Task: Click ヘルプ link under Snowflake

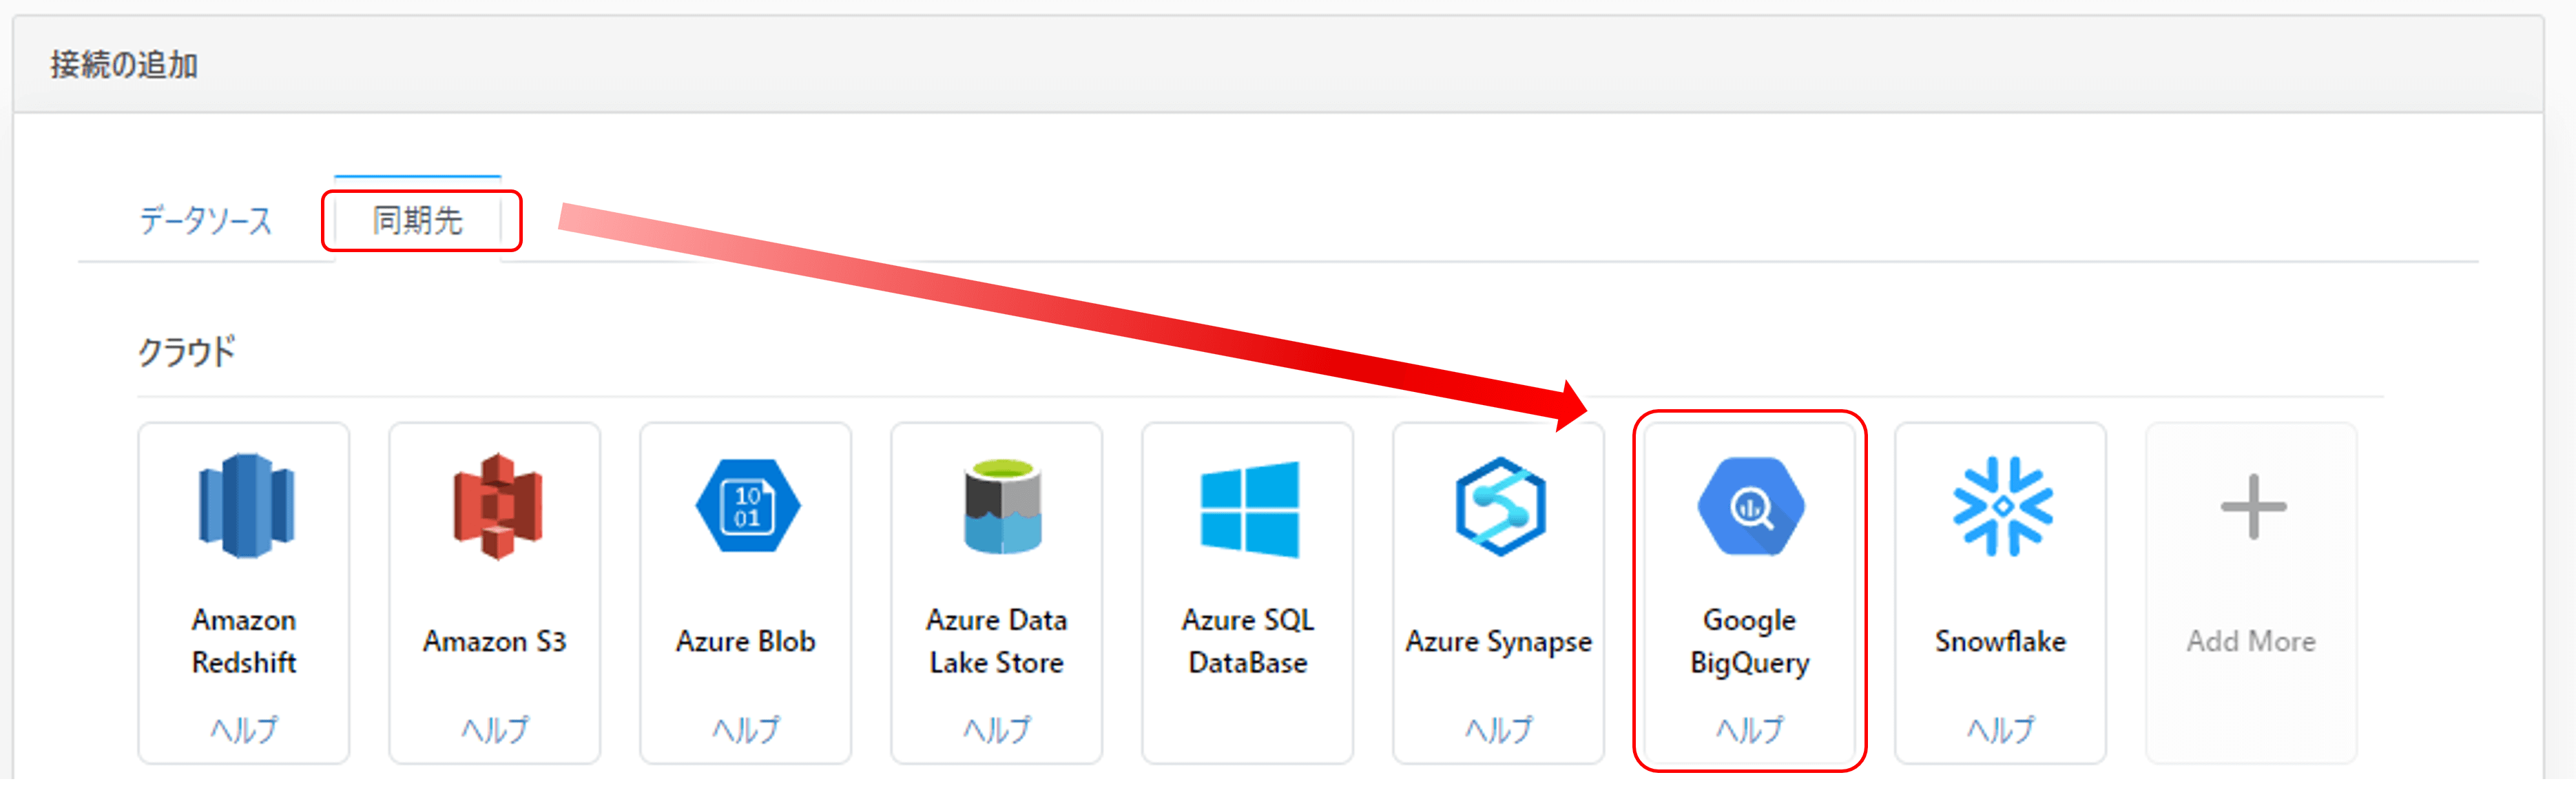Action: (2001, 729)
